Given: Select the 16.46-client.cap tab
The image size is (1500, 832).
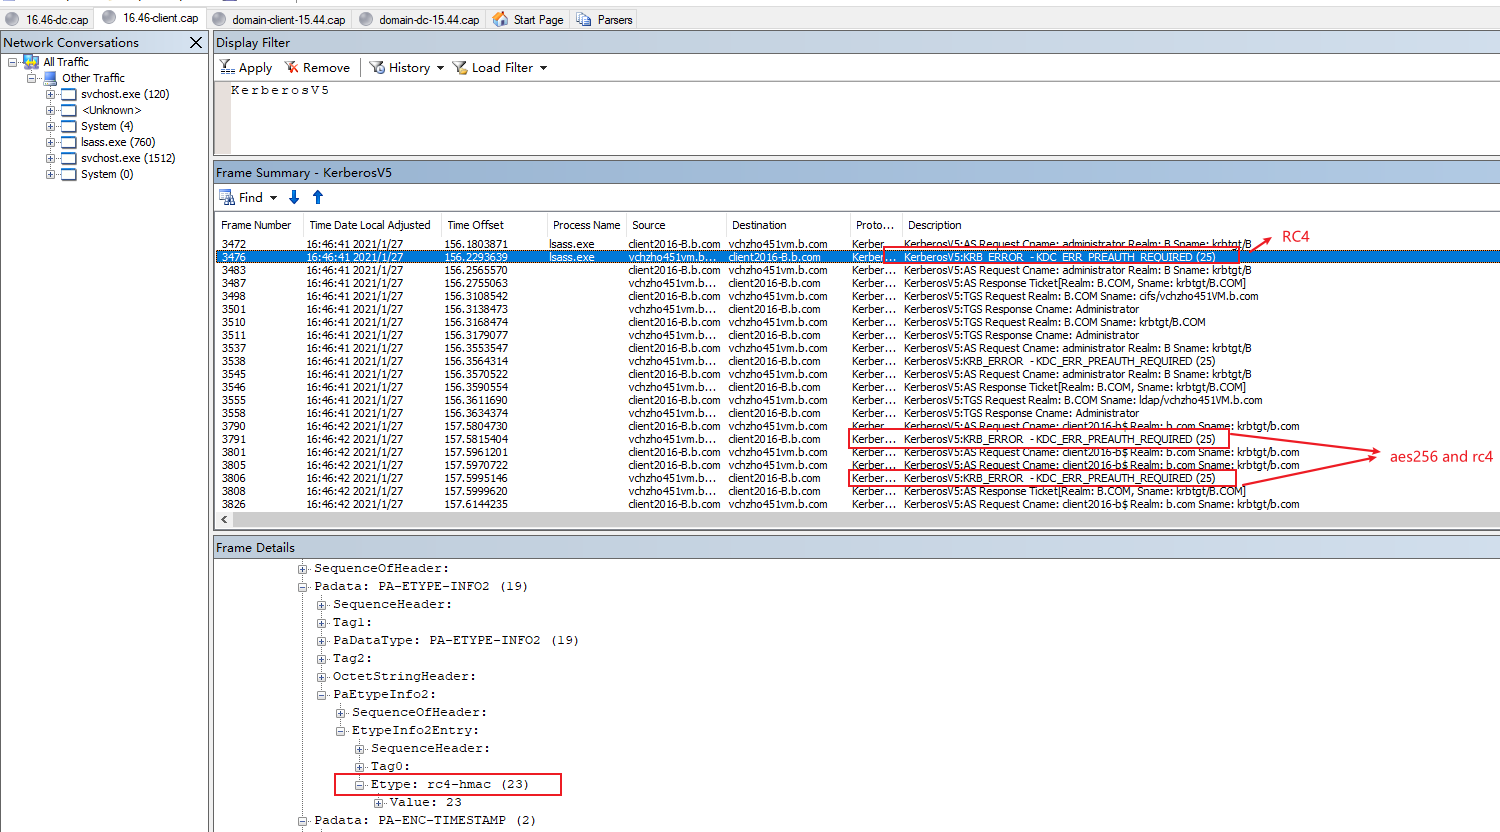Looking at the screenshot, I should (150, 18).
